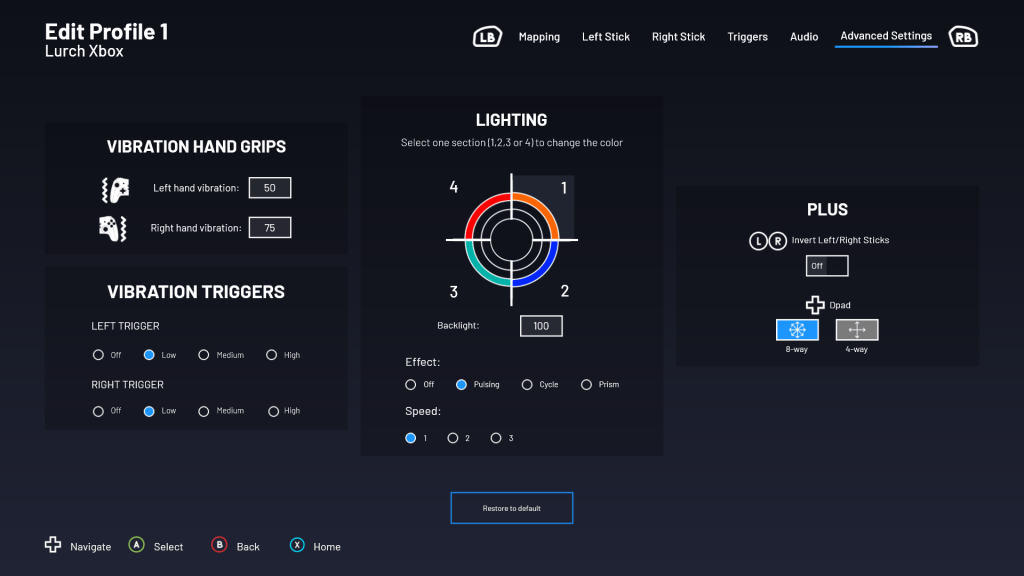The height and width of the screenshot is (576, 1024).
Task: Select the 8-way Dpad icon
Action: pos(797,330)
